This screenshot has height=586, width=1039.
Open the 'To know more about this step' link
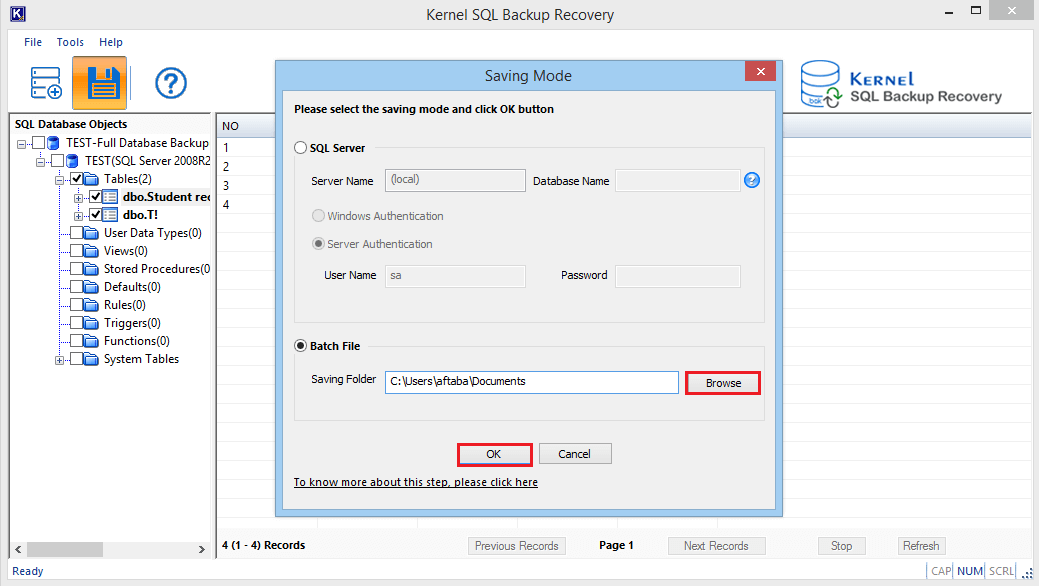[x=415, y=482]
